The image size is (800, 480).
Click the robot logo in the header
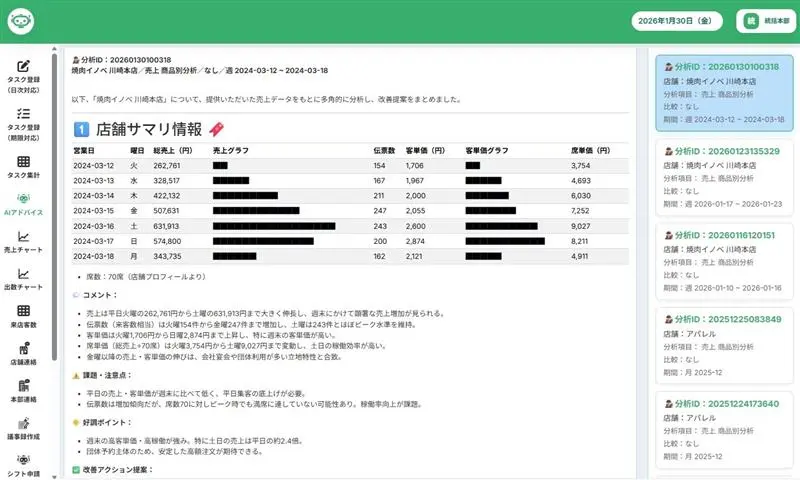tap(21, 21)
